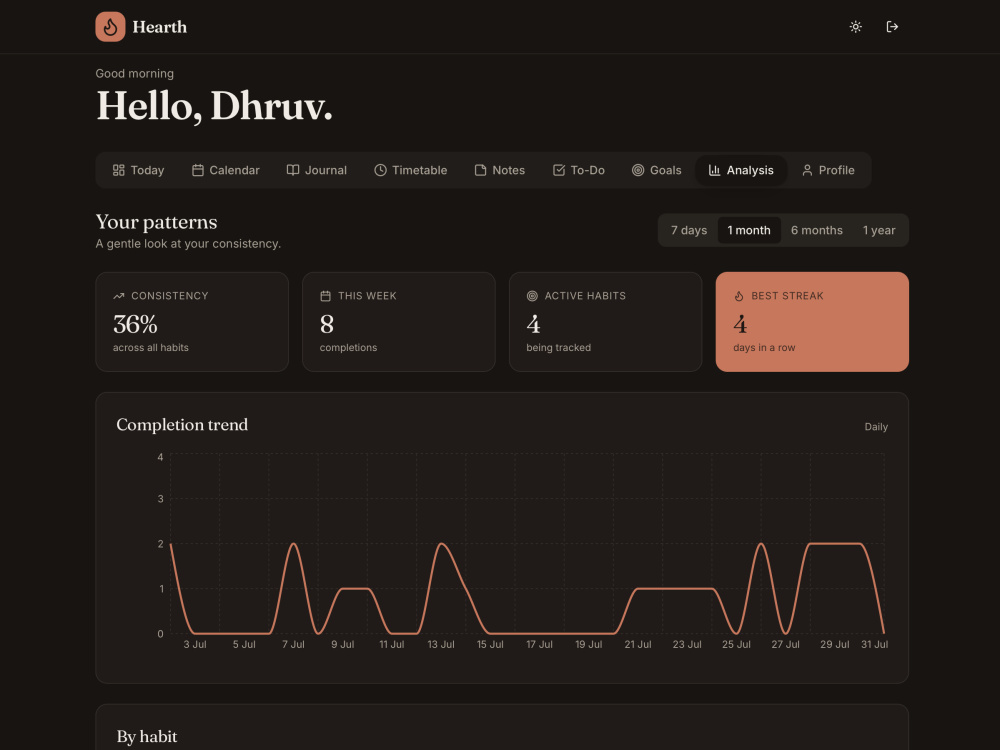Click the Your patterns heading

[x=156, y=222]
